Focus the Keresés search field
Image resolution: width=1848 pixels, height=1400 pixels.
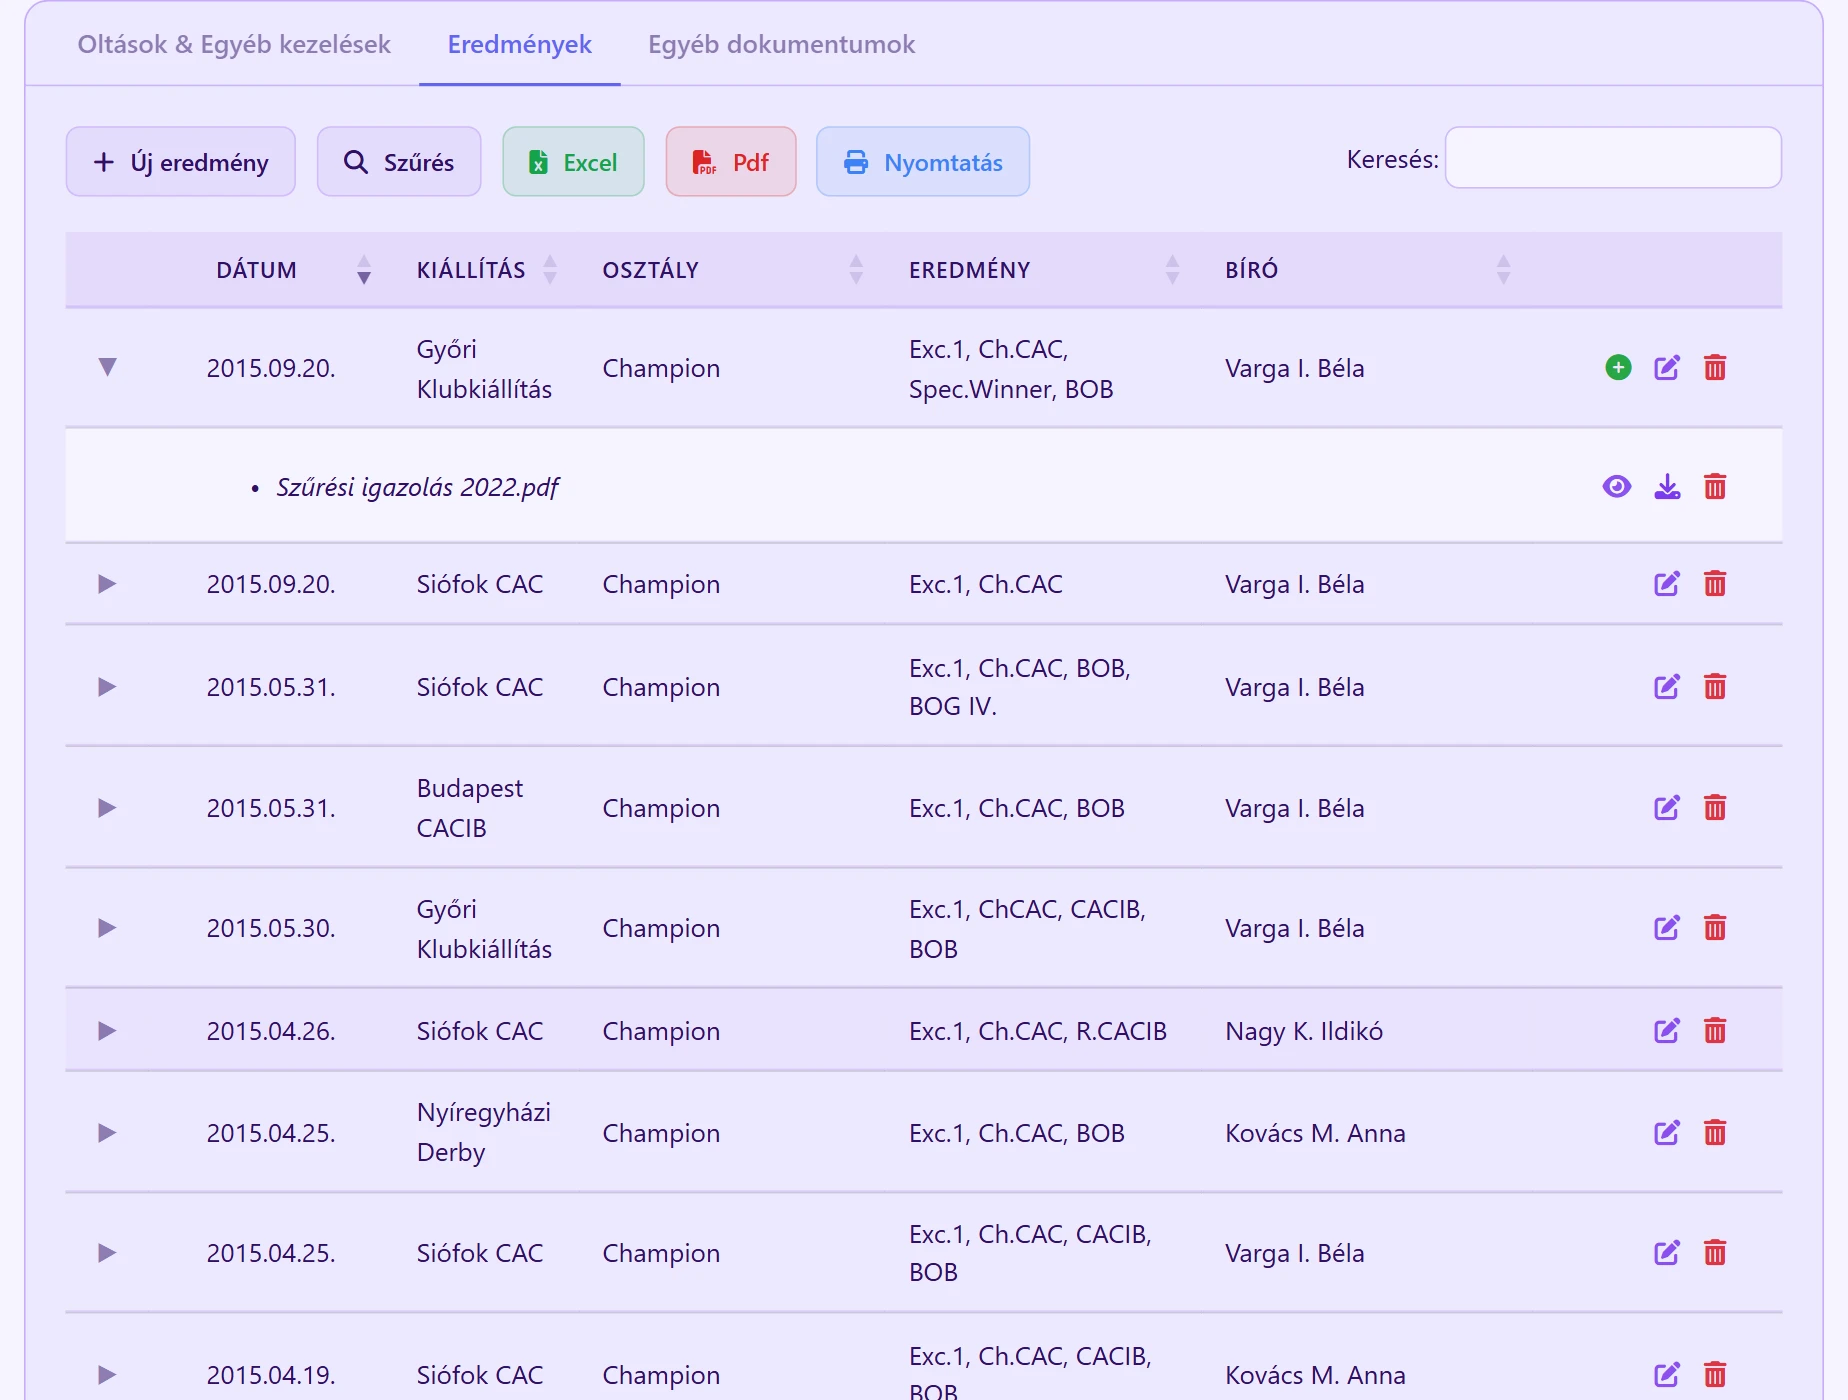(x=1613, y=158)
